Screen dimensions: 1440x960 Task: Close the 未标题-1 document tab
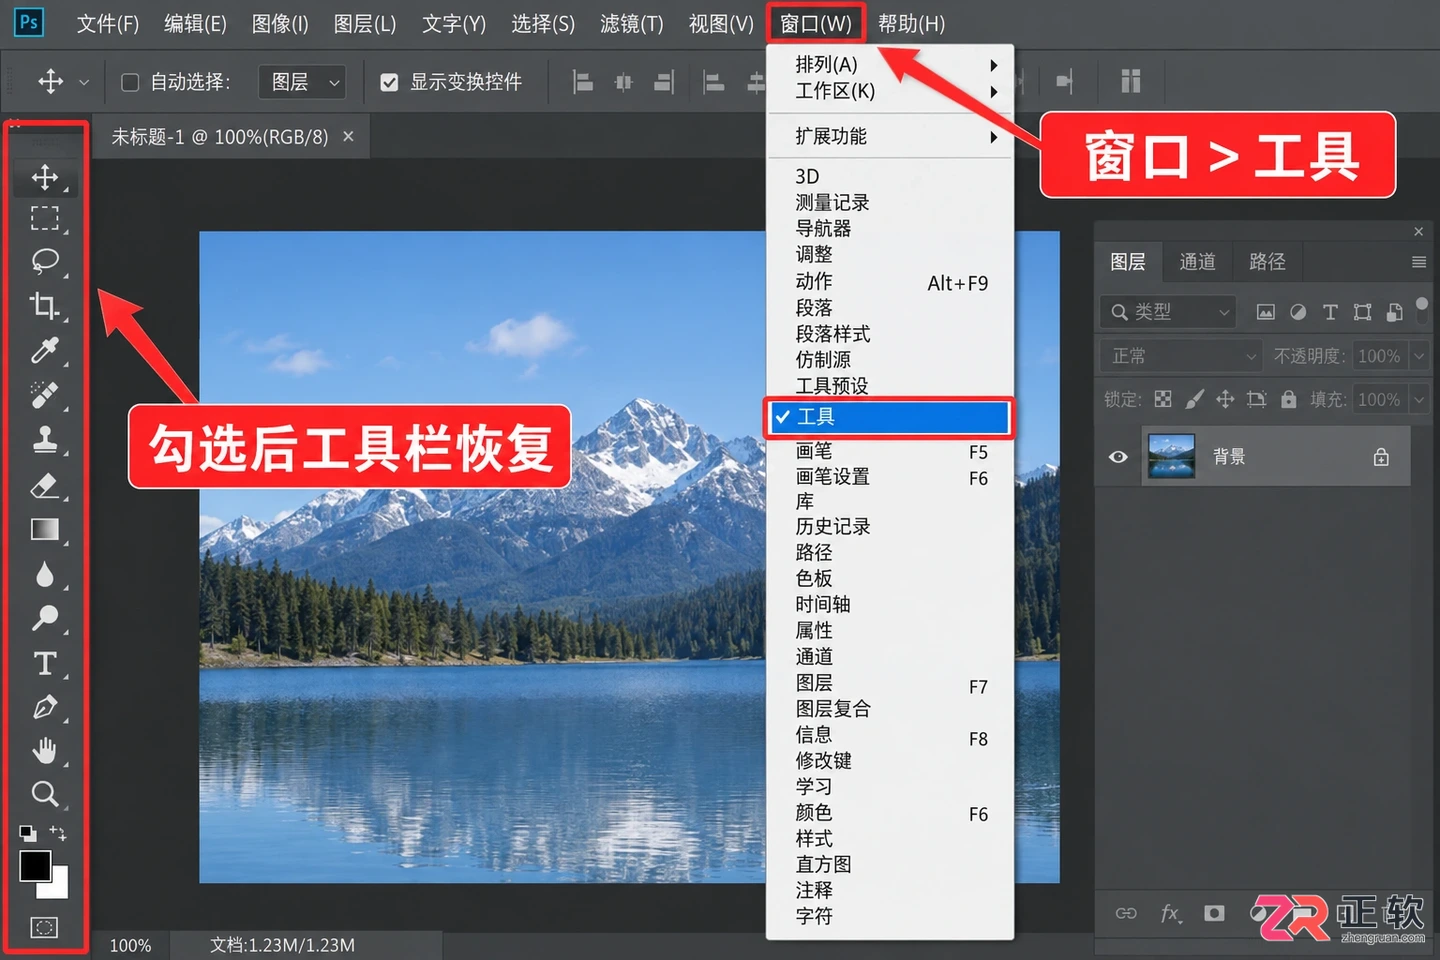pyautogui.click(x=348, y=136)
